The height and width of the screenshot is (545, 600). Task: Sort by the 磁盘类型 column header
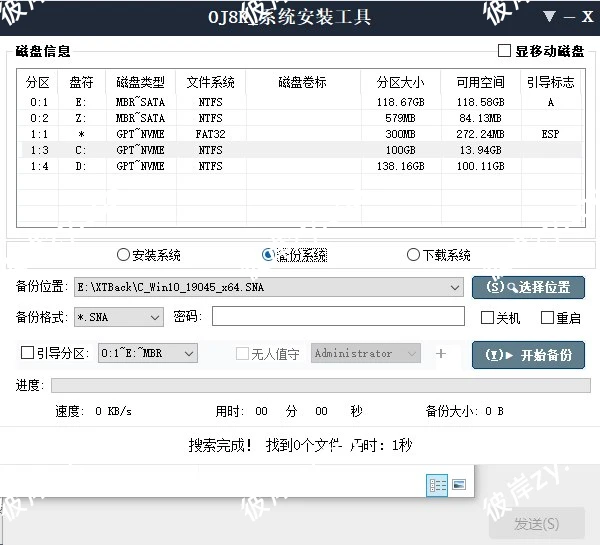[x=140, y=82]
